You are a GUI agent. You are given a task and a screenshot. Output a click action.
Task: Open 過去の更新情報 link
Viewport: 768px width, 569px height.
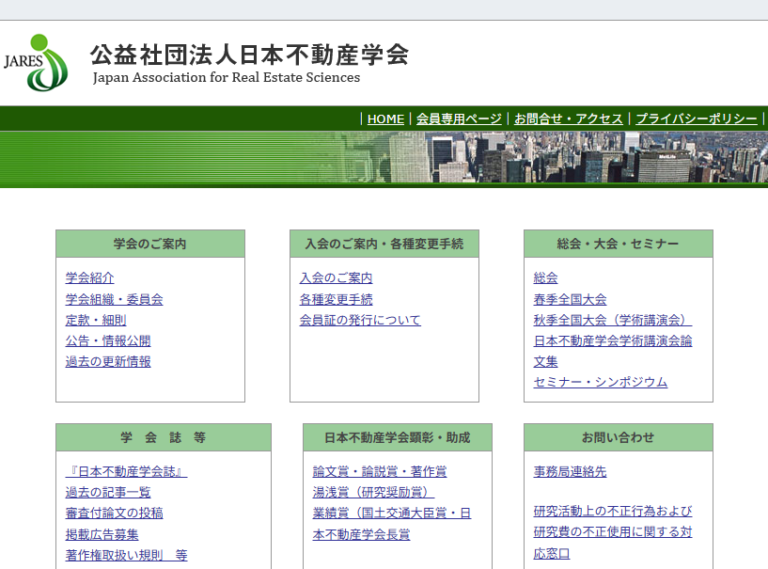(x=108, y=362)
